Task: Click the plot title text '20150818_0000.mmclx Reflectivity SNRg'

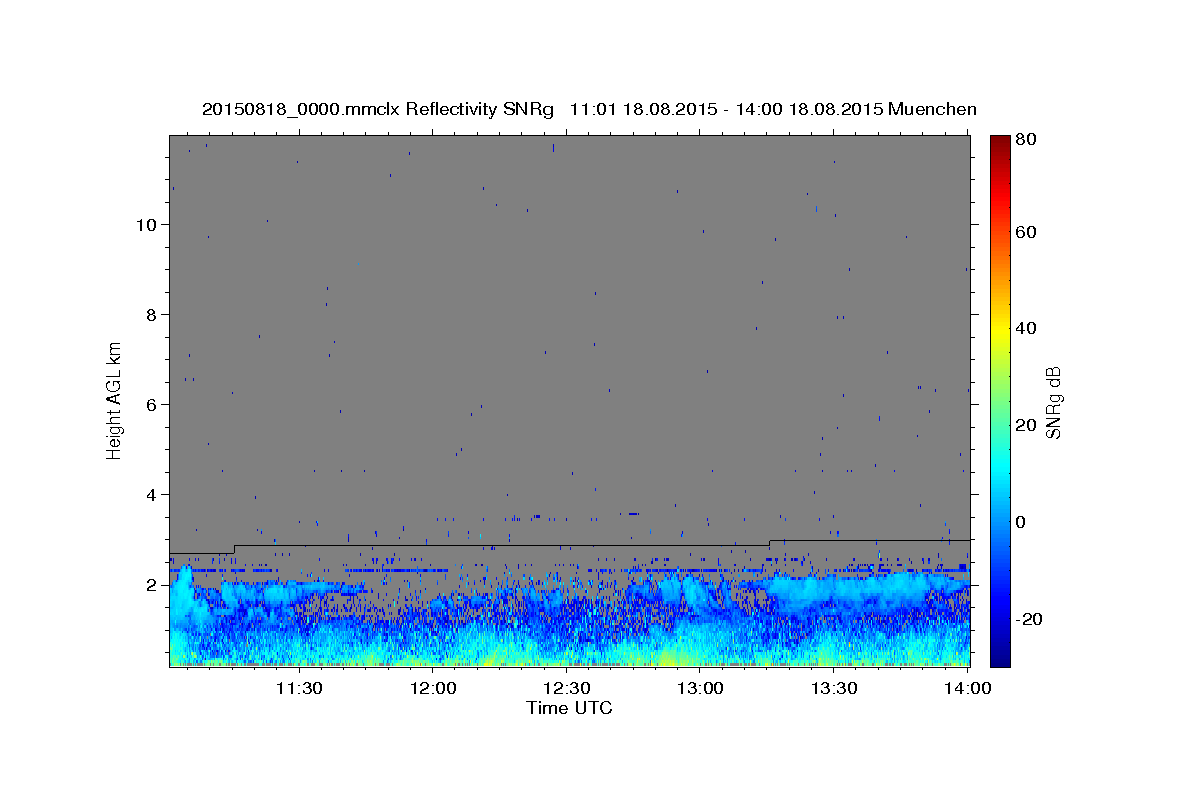Action: click(378, 108)
